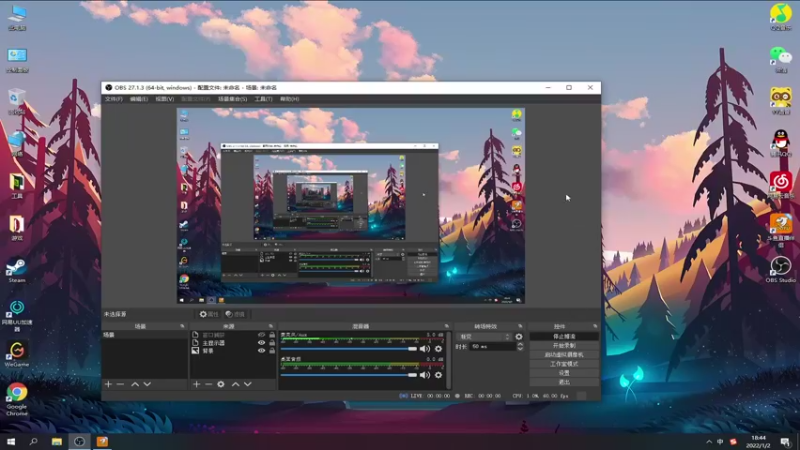Click 停止推流 button
The width and height of the screenshot is (800, 450).
[564, 337]
